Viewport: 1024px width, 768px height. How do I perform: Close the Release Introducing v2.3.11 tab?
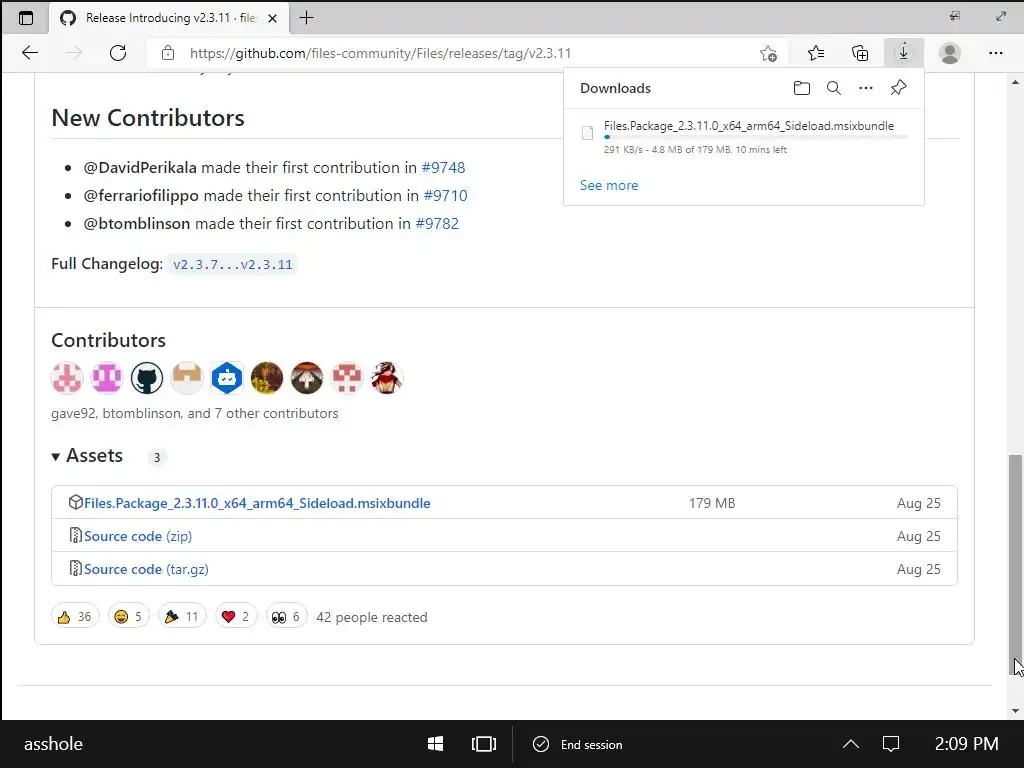tap(272, 18)
